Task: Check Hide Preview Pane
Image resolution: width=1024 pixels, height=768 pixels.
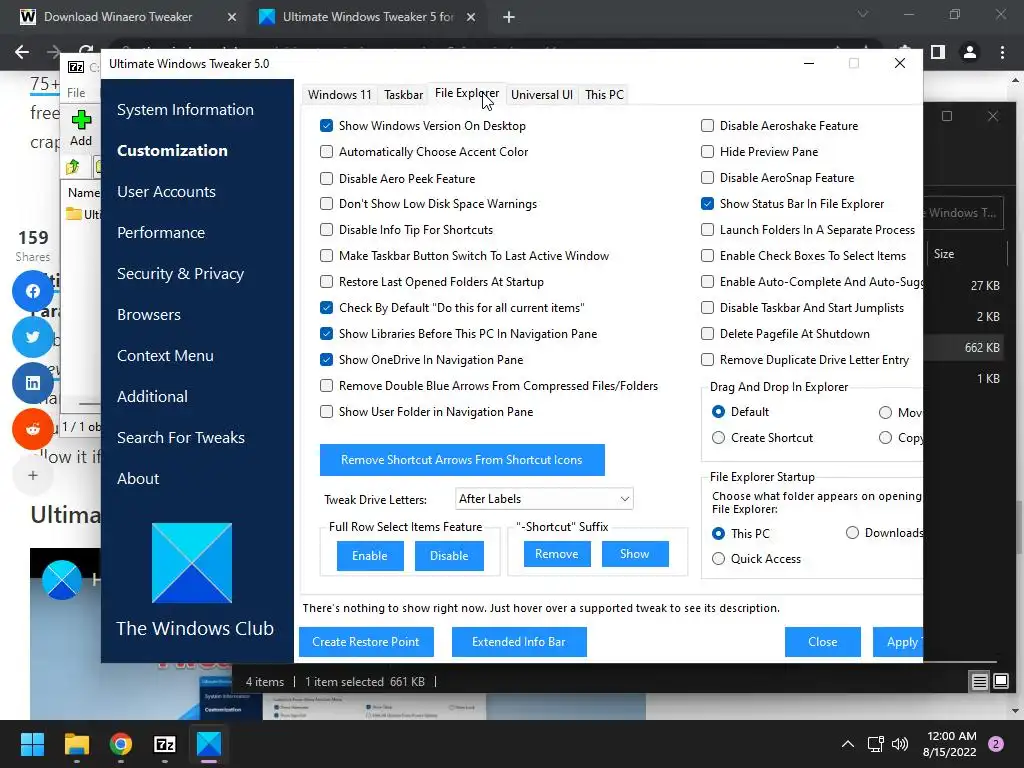Action: tap(707, 152)
